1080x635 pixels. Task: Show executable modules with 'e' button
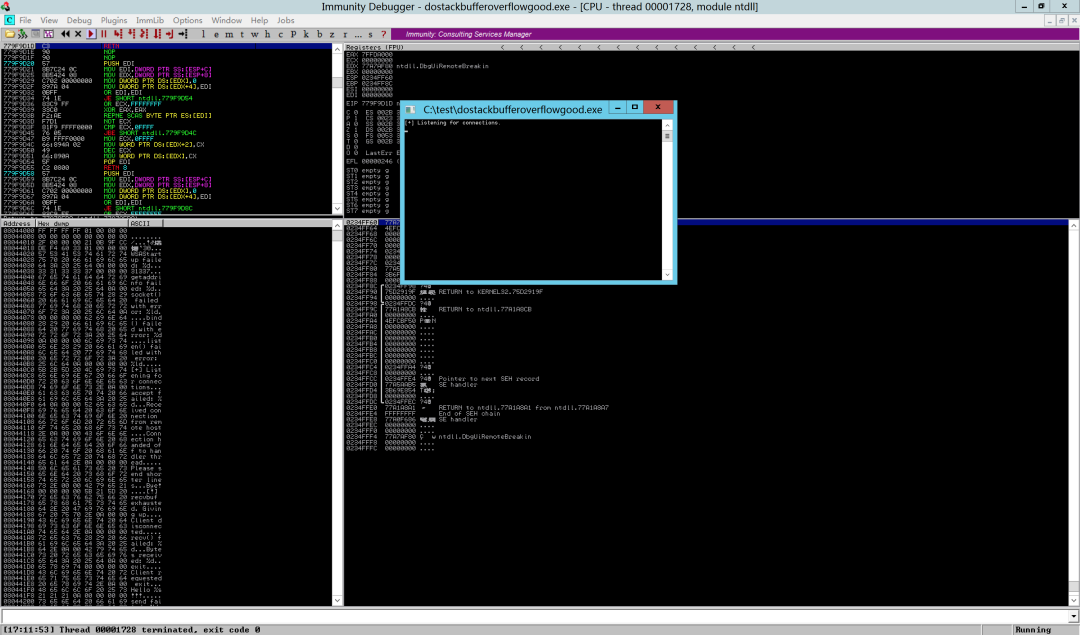point(216,34)
